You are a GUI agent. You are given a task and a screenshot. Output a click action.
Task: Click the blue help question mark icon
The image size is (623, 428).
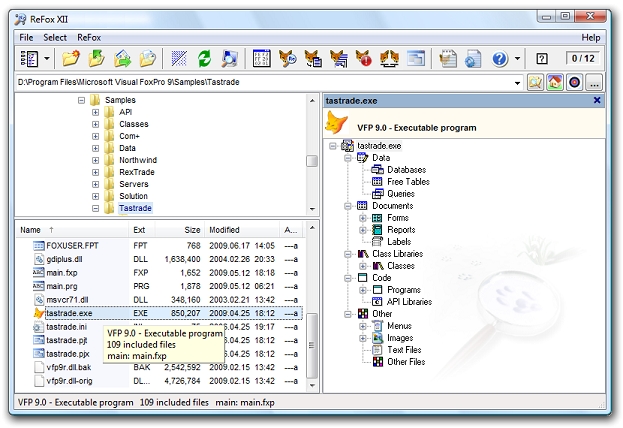click(x=499, y=59)
